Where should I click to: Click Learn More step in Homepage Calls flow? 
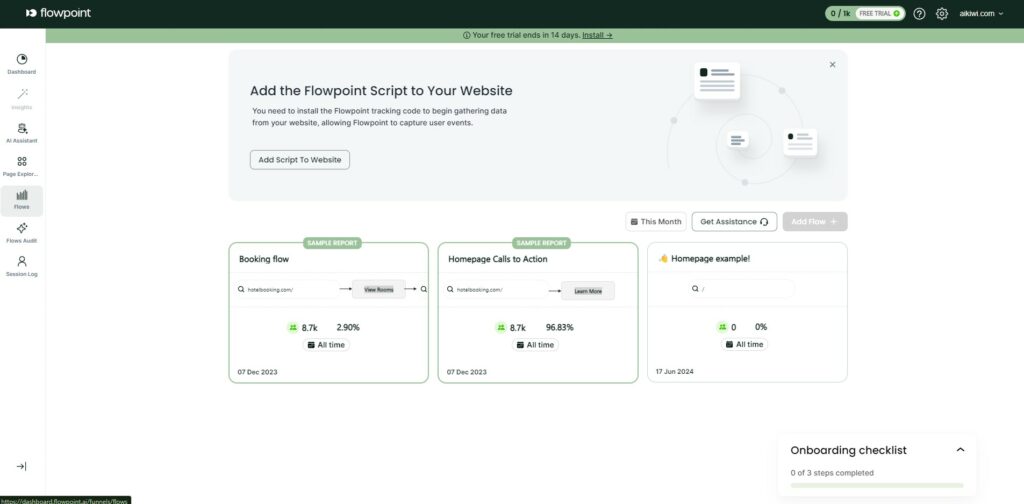pos(588,291)
